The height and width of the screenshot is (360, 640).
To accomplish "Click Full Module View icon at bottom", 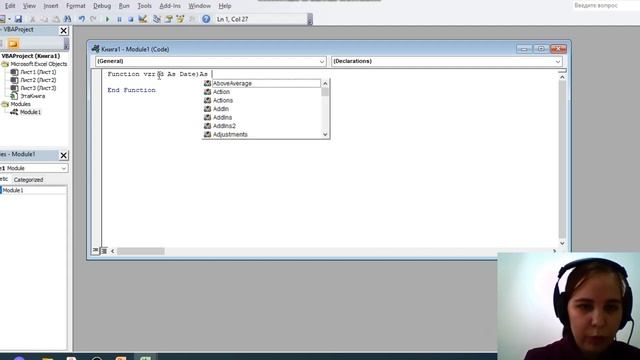I will pos(104,251).
